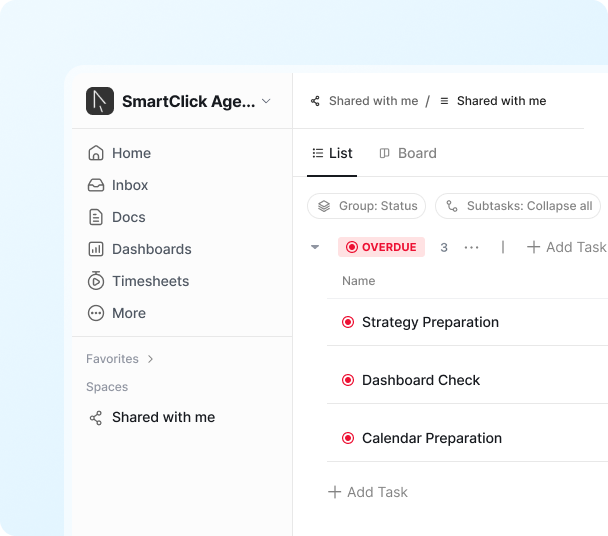Screen dimensions: 608x536
Task: Click share icon beside Shared with me space
Action: (96, 418)
